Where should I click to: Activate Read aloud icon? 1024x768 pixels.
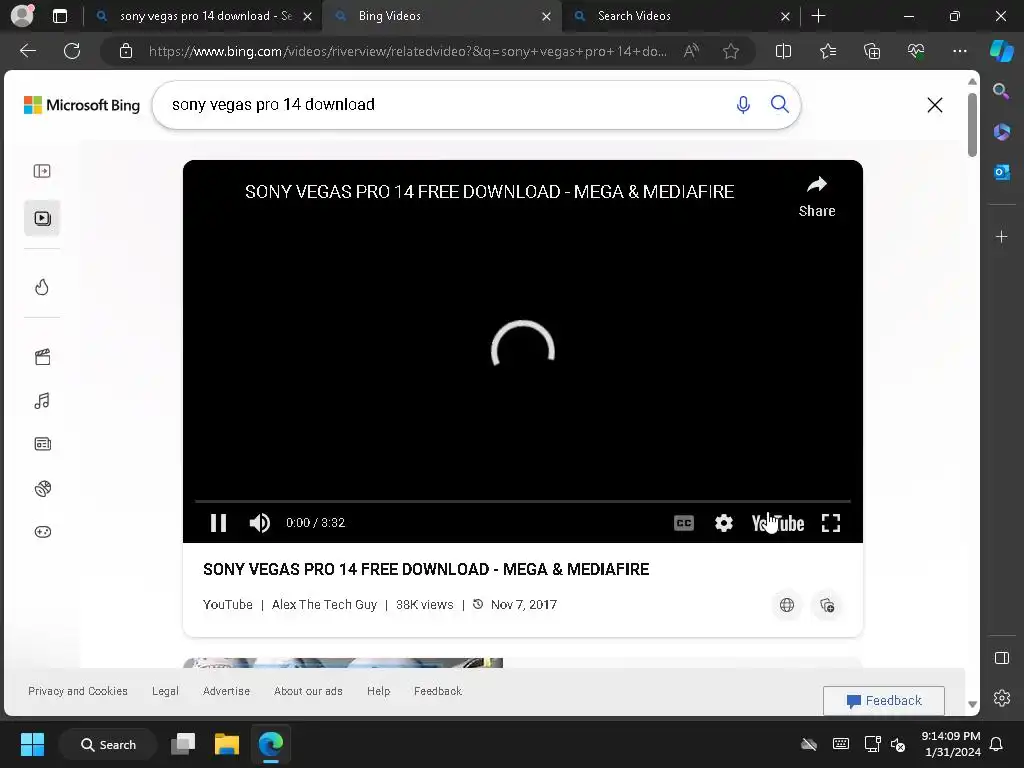pos(691,51)
